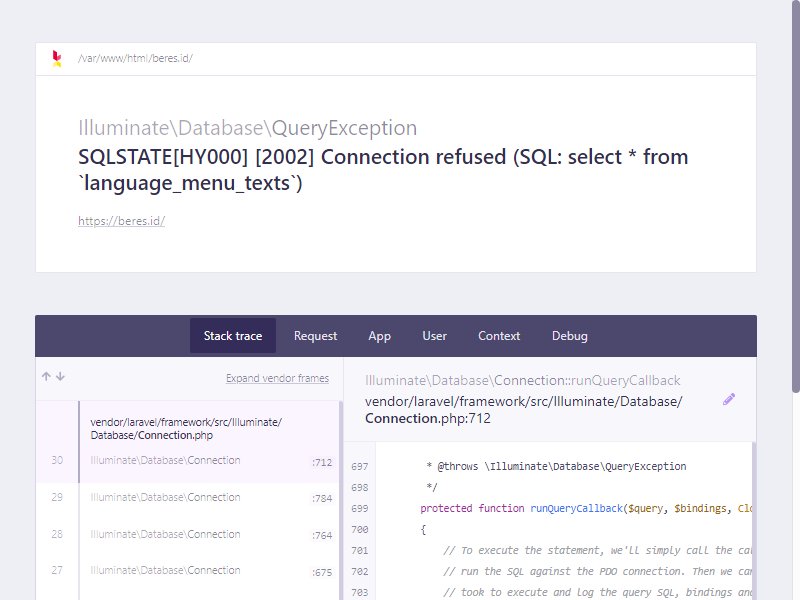Click Database/Connection.php file label in frame list
The height and width of the screenshot is (600, 800).
(186, 429)
